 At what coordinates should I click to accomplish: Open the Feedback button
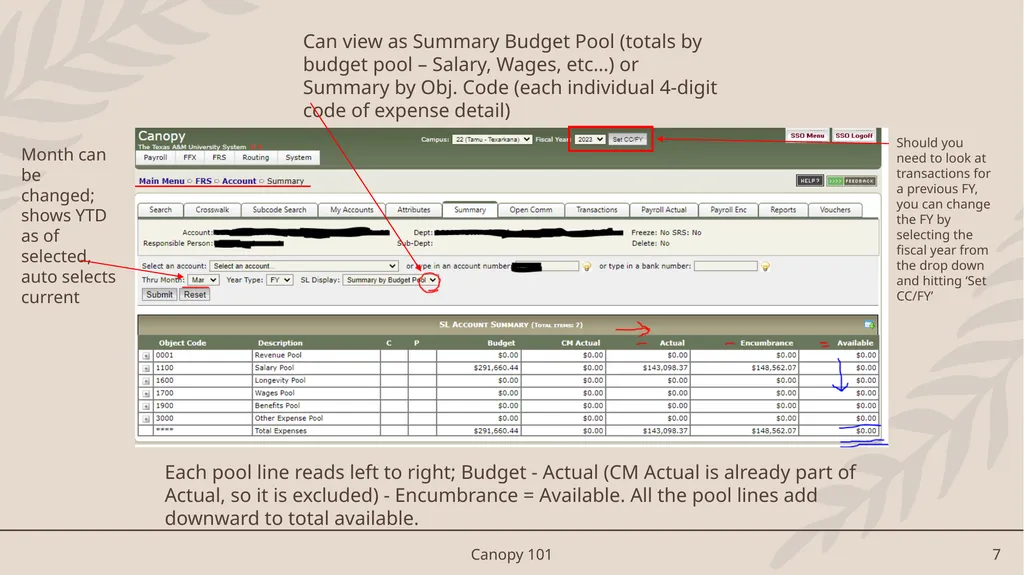(x=852, y=181)
